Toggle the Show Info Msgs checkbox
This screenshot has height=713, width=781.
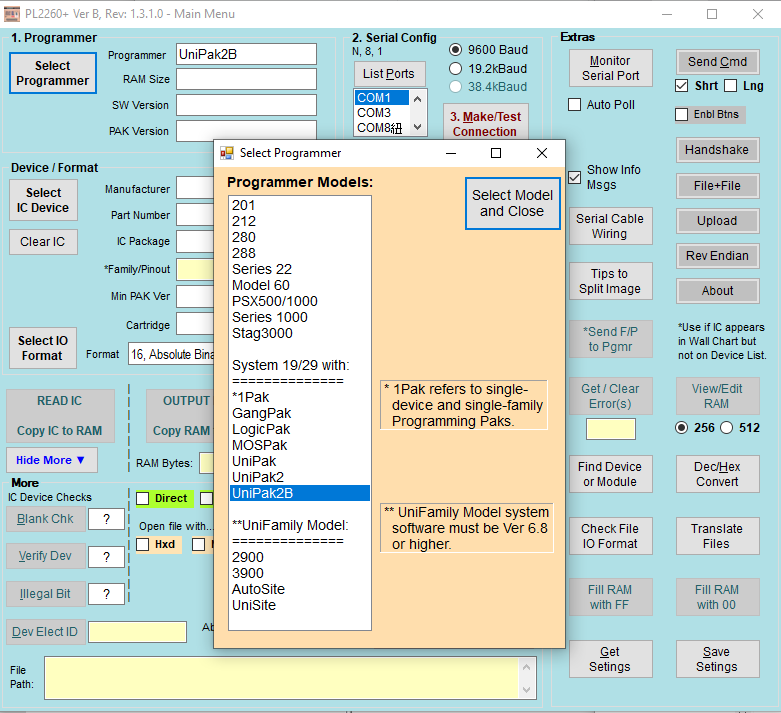(574, 177)
